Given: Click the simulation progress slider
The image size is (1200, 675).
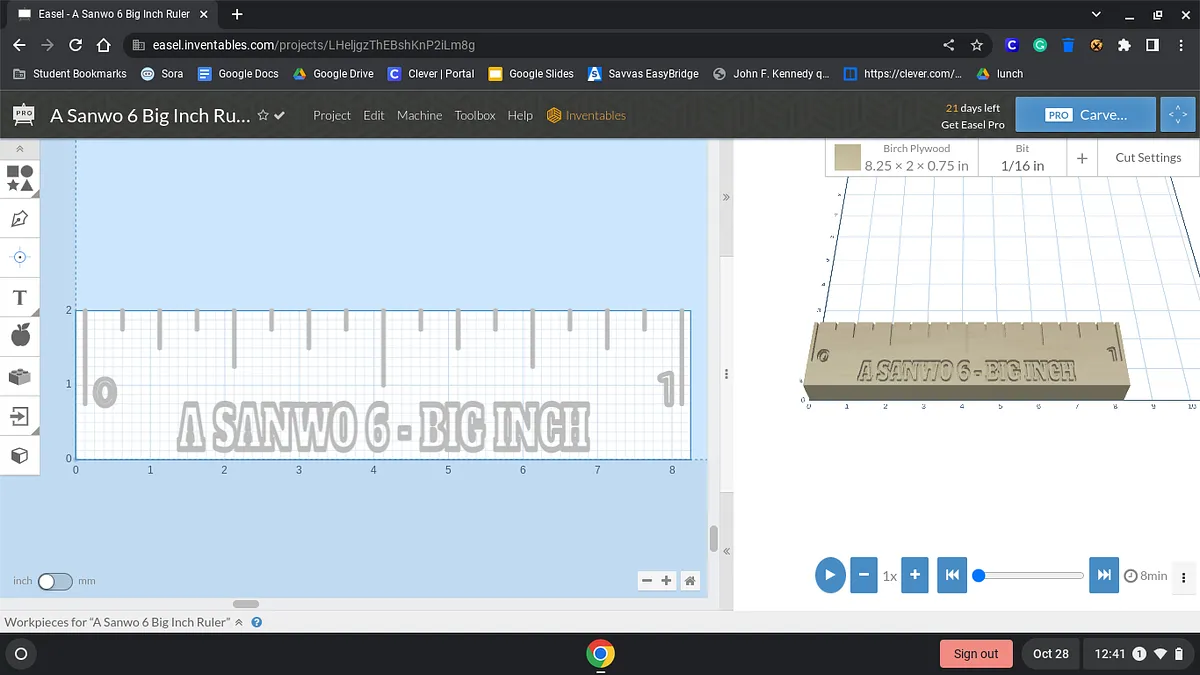Looking at the screenshot, I should [1030, 576].
